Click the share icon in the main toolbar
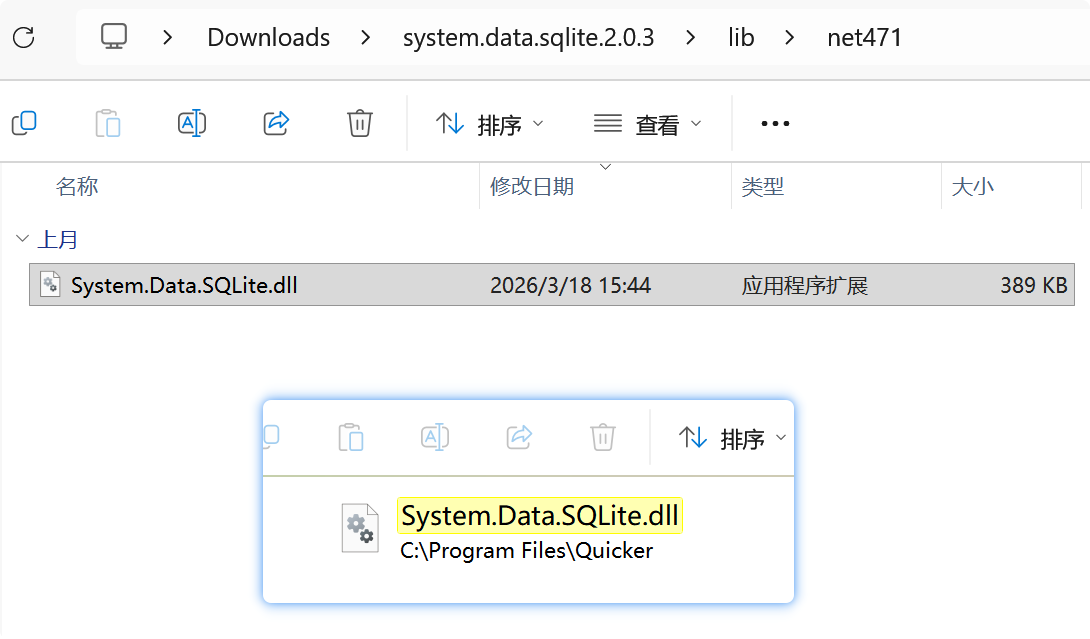This screenshot has height=639, width=1090. [276, 123]
